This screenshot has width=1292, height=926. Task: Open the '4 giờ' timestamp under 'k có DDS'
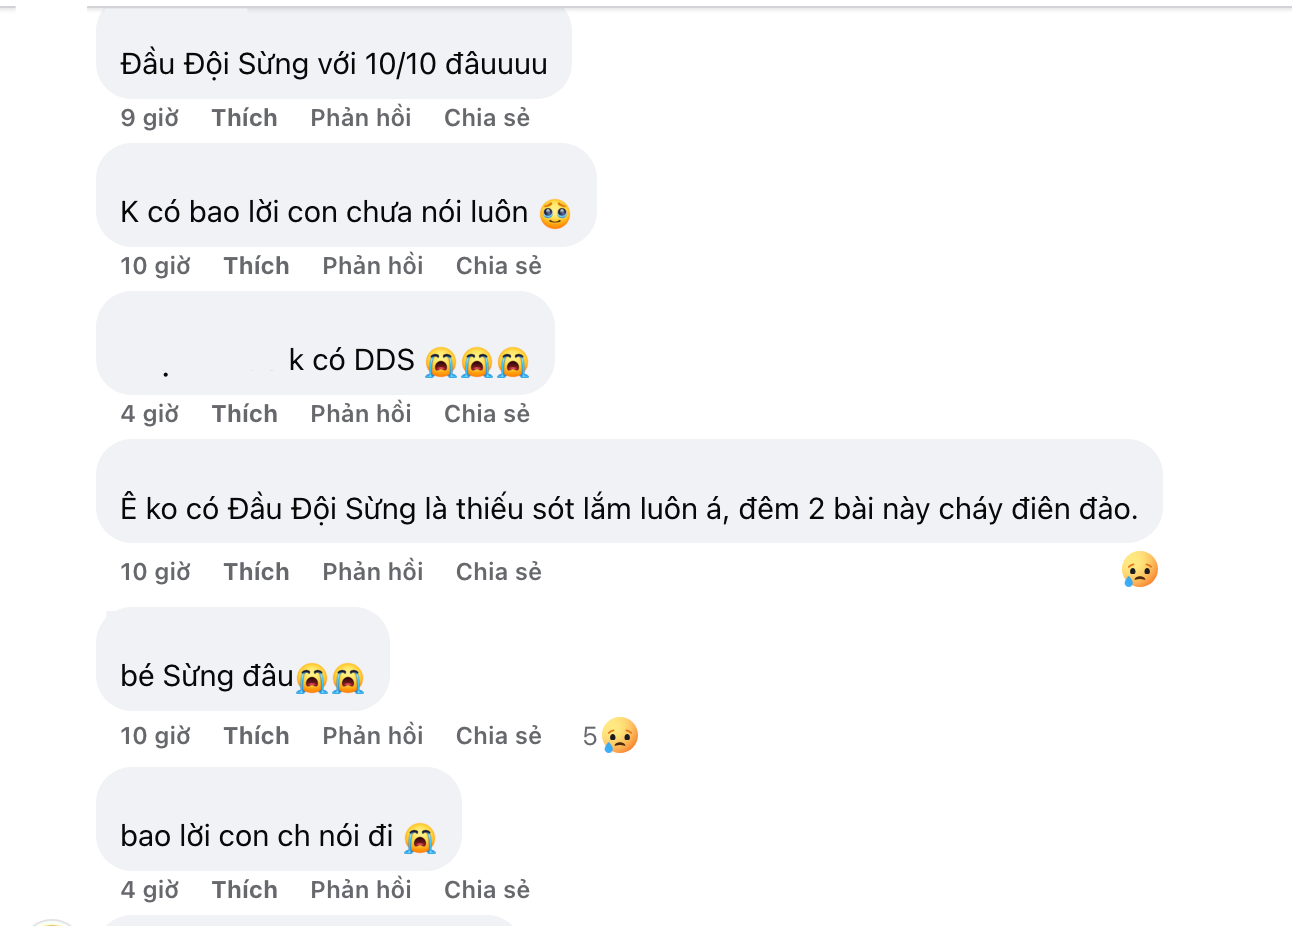point(150,414)
